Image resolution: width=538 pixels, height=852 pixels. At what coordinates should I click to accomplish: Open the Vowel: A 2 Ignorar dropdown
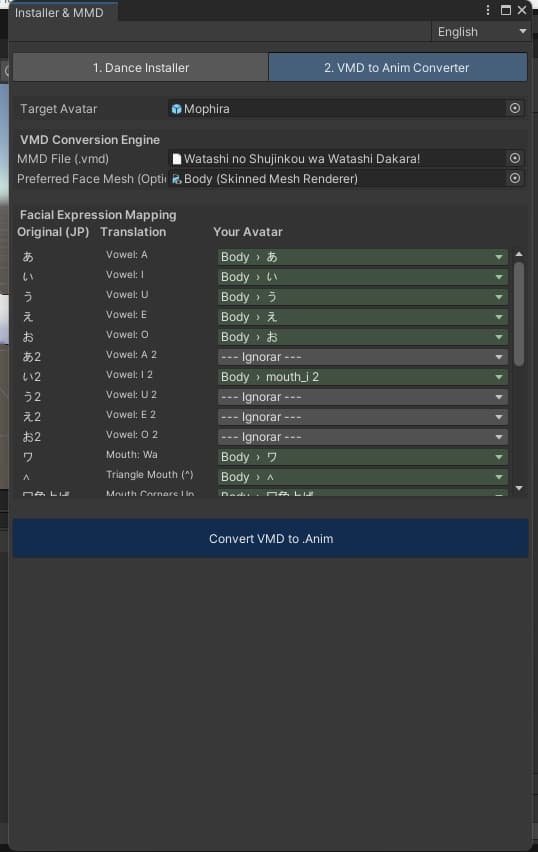click(x=362, y=357)
